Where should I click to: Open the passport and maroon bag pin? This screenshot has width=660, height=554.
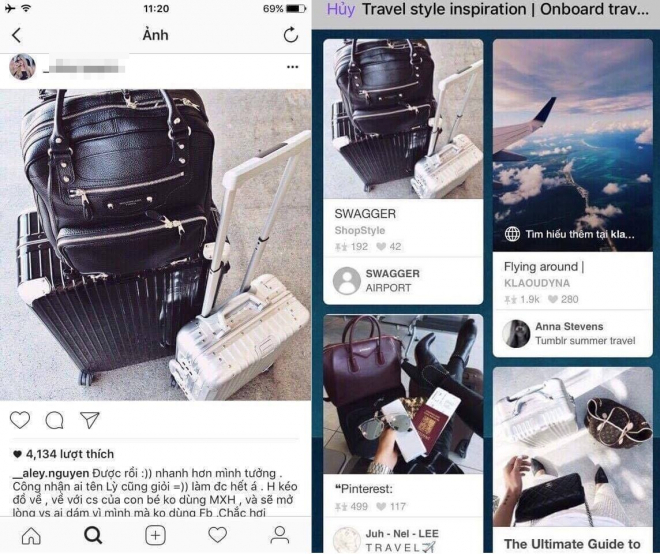403,394
